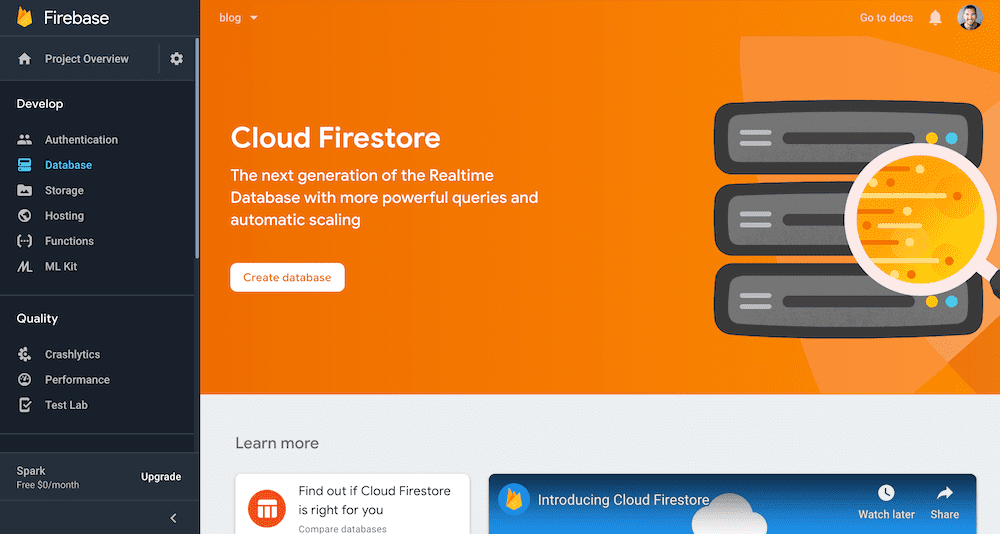
Task: Click the Functions brackets icon
Action: click(24, 241)
